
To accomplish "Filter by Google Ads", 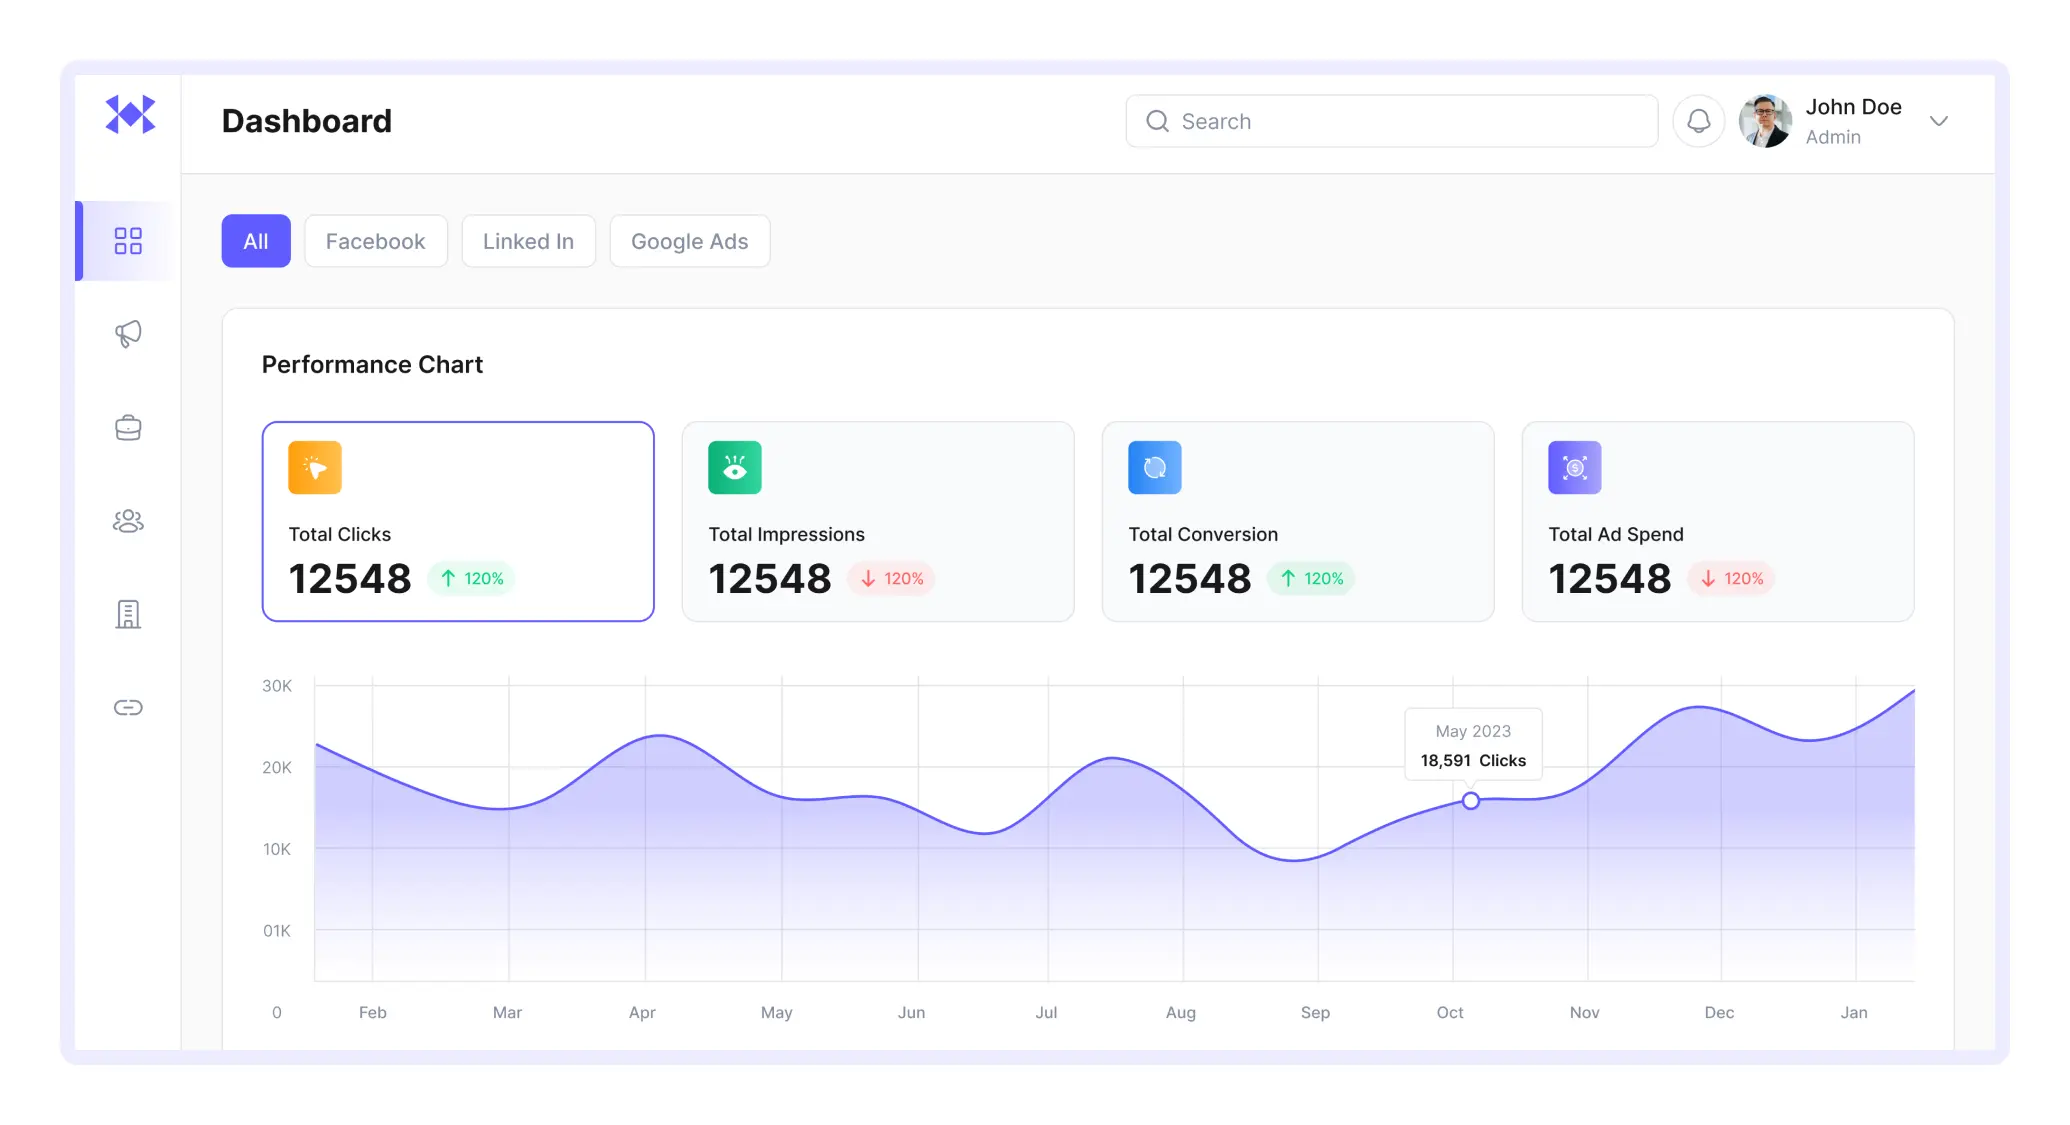I will 689,241.
